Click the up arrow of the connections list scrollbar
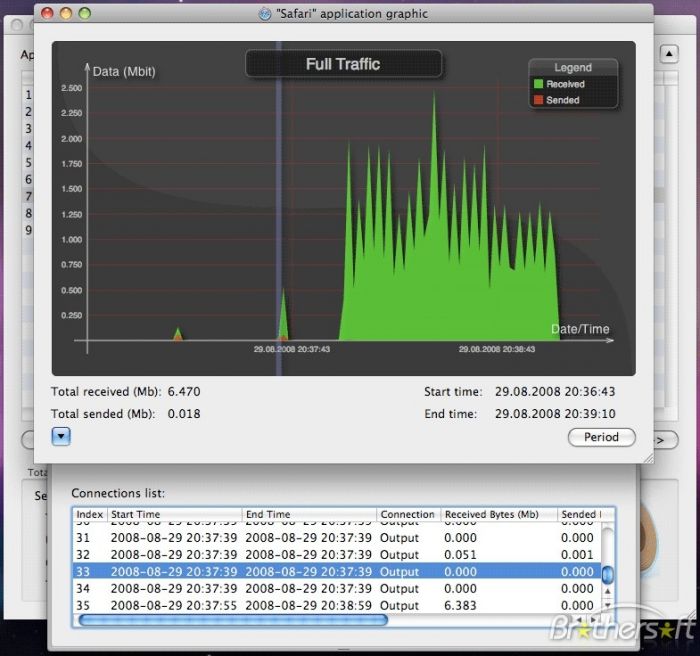The width and height of the screenshot is (700, 656). point(608,591)
